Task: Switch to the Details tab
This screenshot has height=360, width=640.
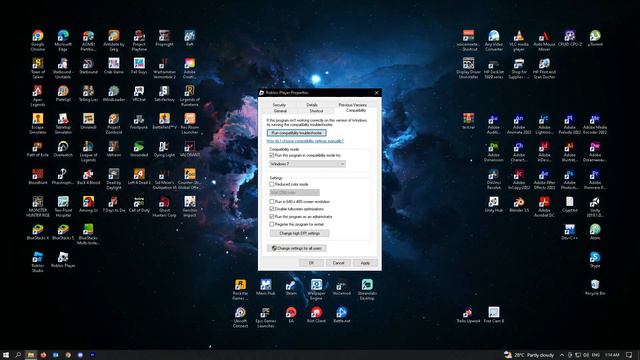Action: tap(312, 105)
